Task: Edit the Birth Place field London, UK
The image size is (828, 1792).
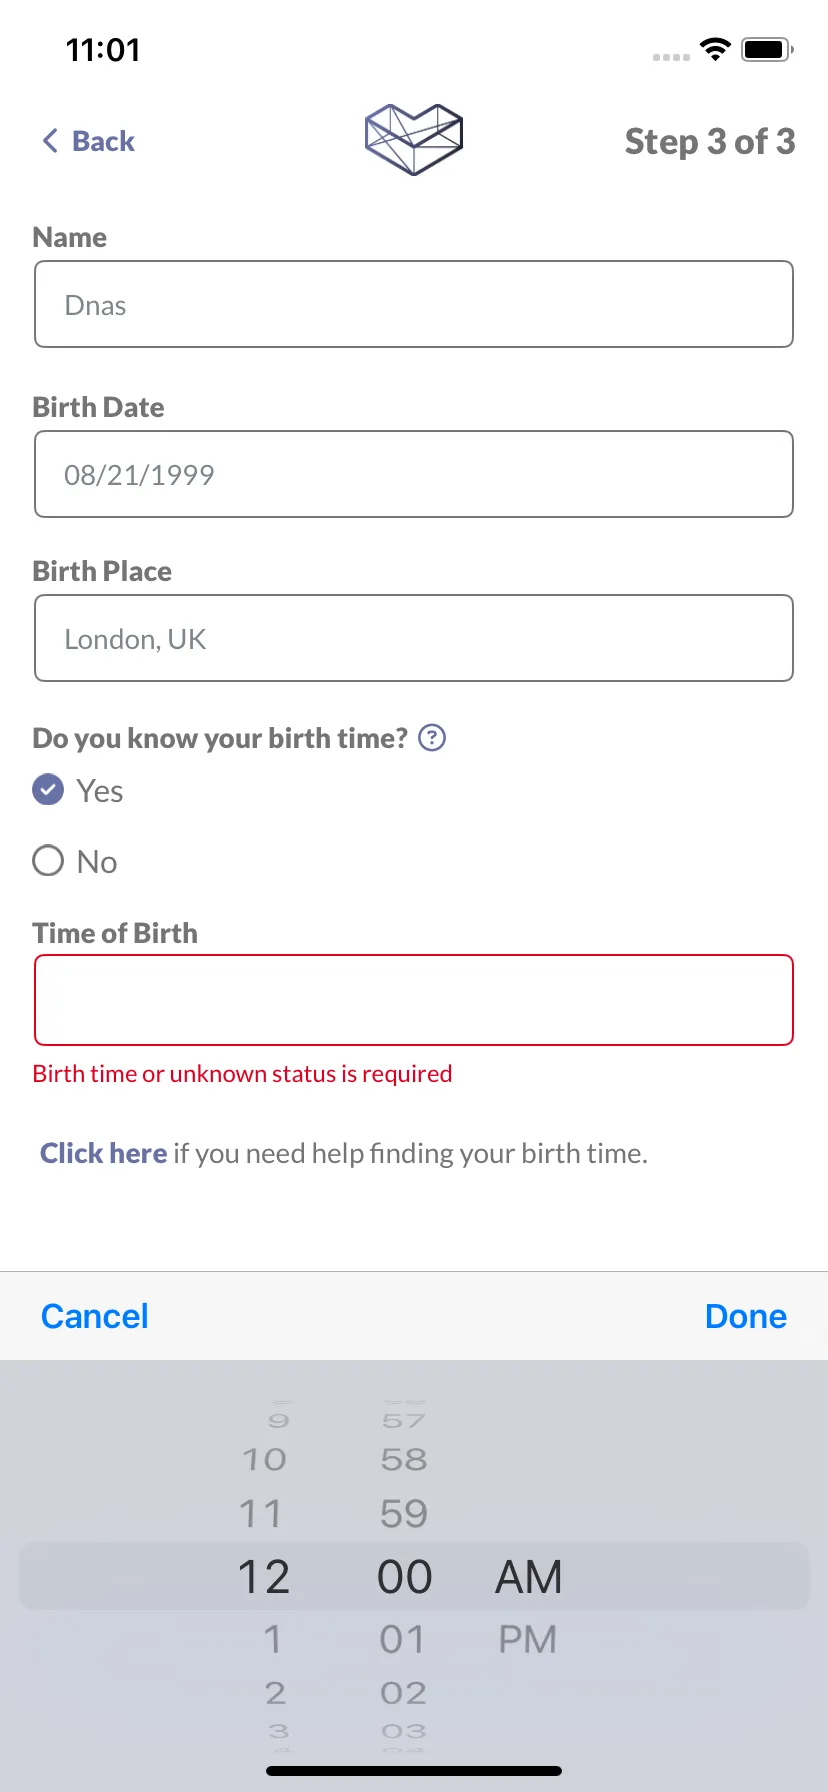Action: (x=414, y=638)
